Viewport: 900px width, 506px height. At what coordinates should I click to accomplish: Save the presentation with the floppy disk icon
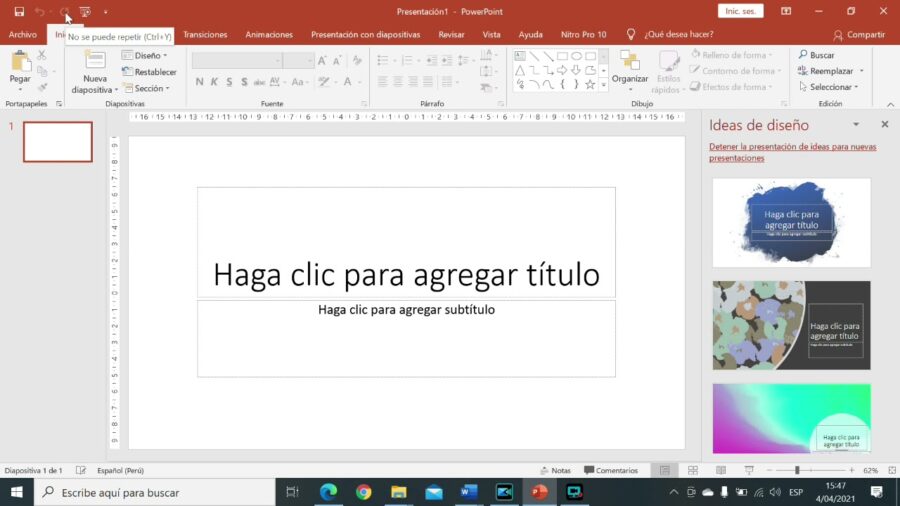pos(19,11)
